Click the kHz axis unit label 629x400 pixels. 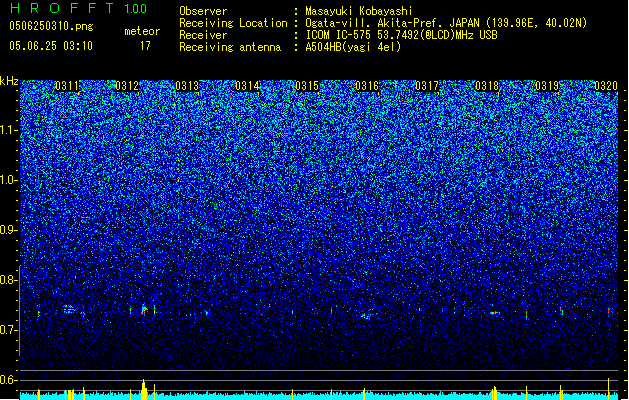tap(9, 81)
